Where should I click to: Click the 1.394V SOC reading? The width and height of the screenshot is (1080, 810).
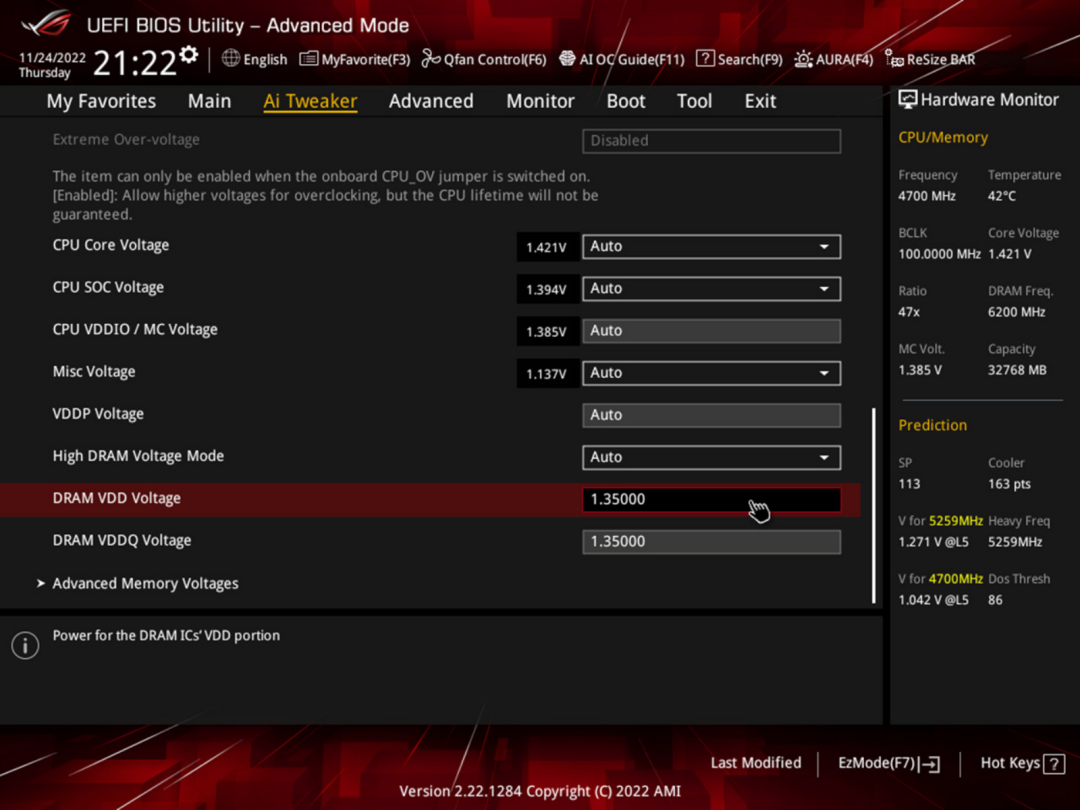coord(547,289)
